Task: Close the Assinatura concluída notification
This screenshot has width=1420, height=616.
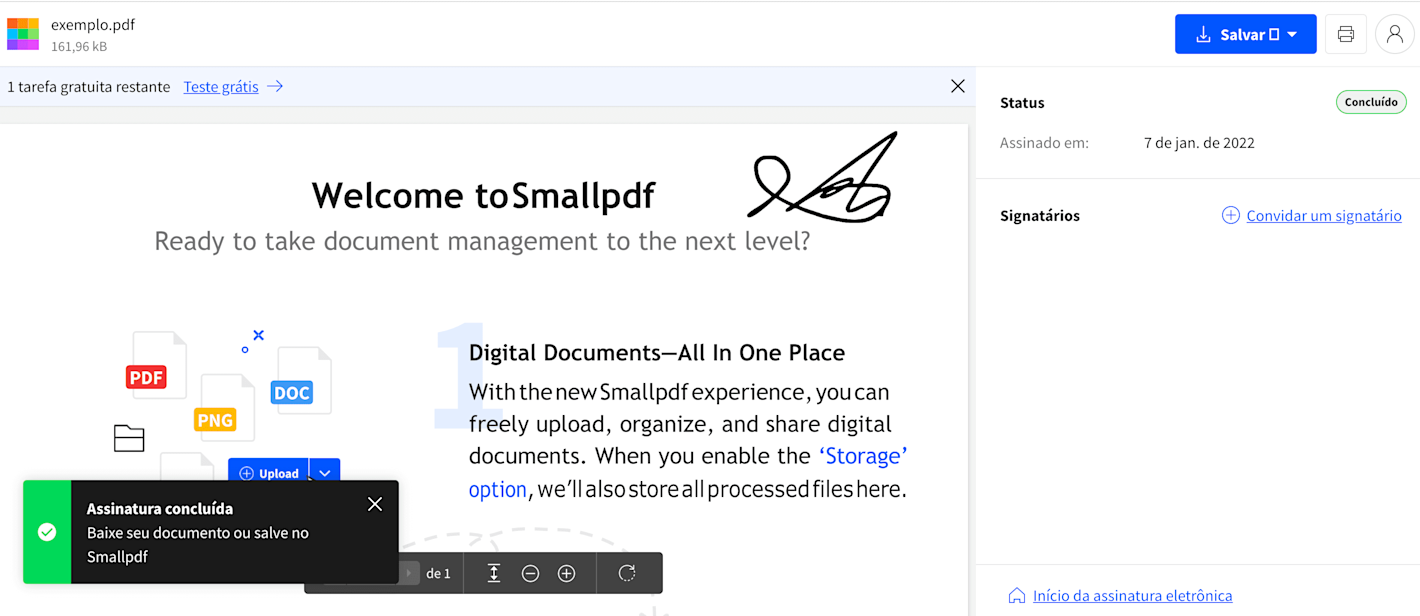Action: pyautogui.click(x=375, y=504)
